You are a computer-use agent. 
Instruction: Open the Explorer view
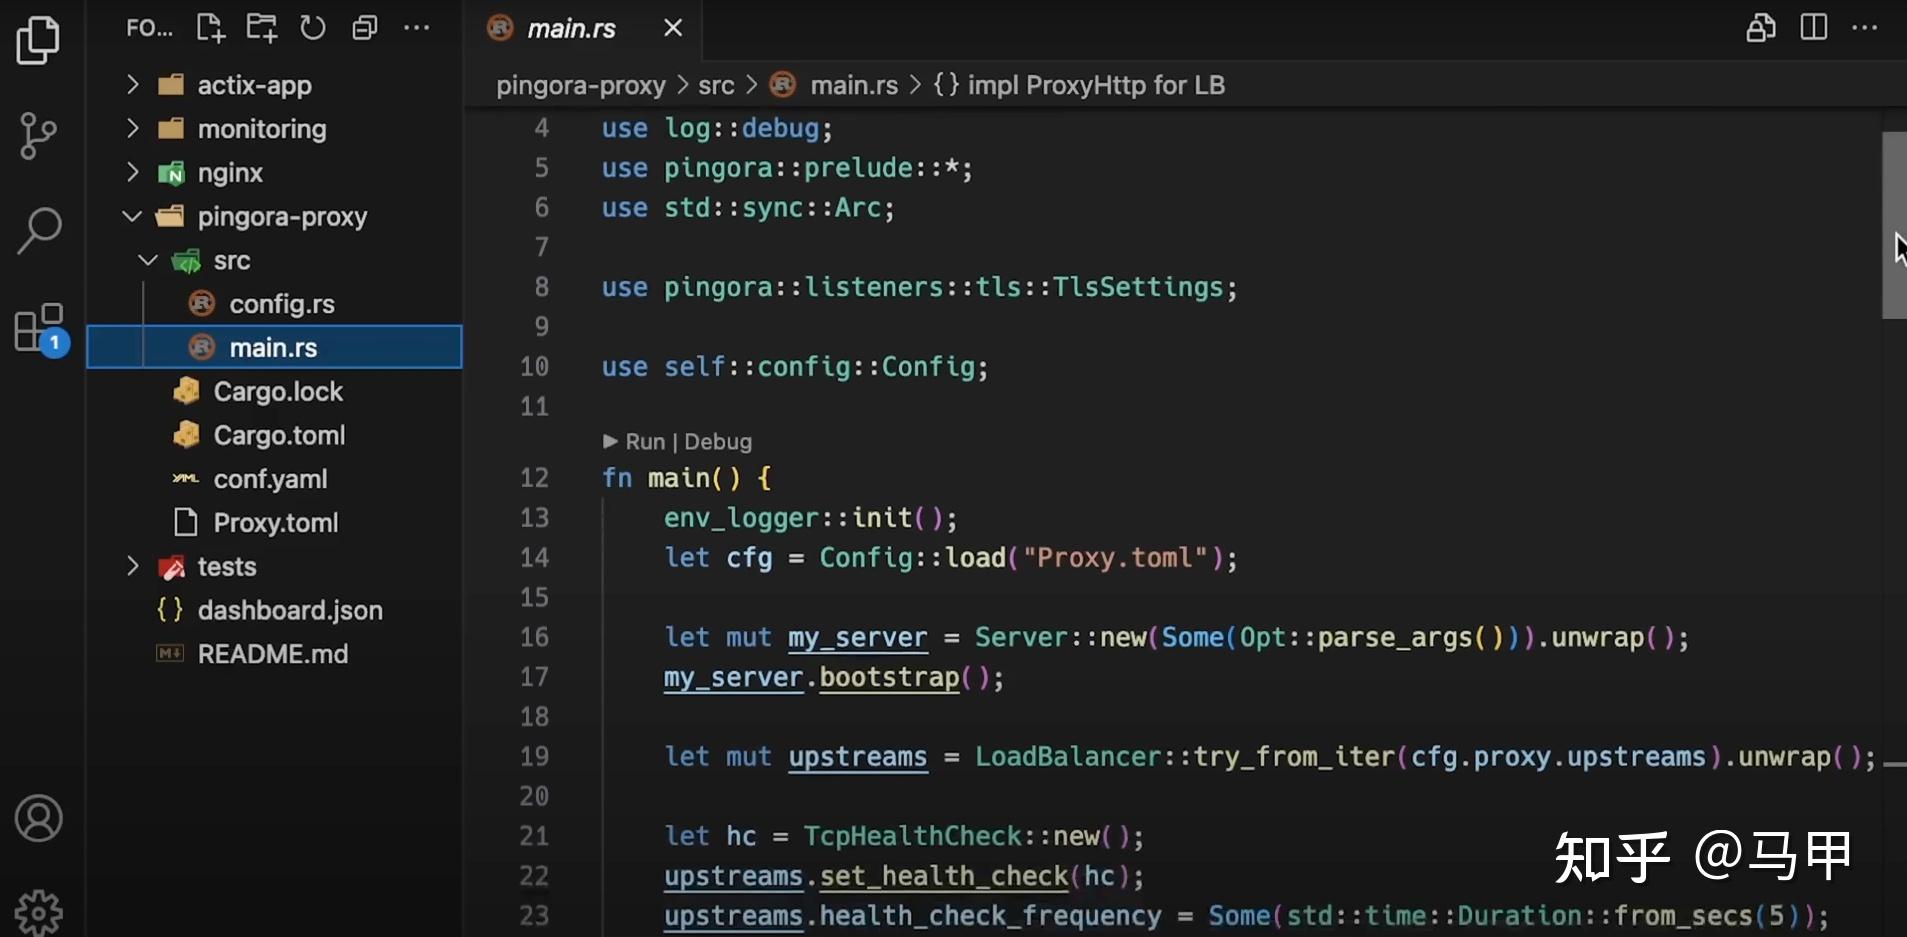[38, 40]
